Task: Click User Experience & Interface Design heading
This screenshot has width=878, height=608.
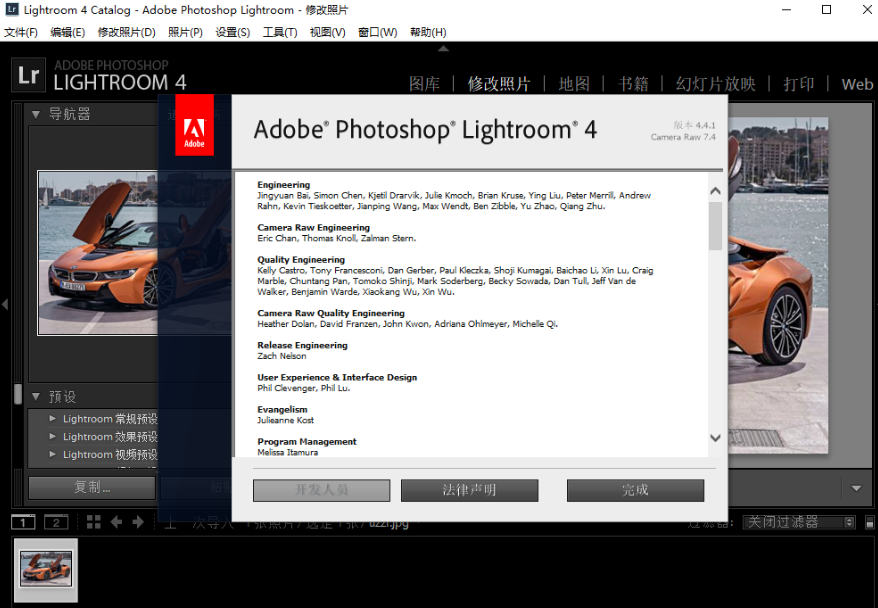Action: [337, 377]
